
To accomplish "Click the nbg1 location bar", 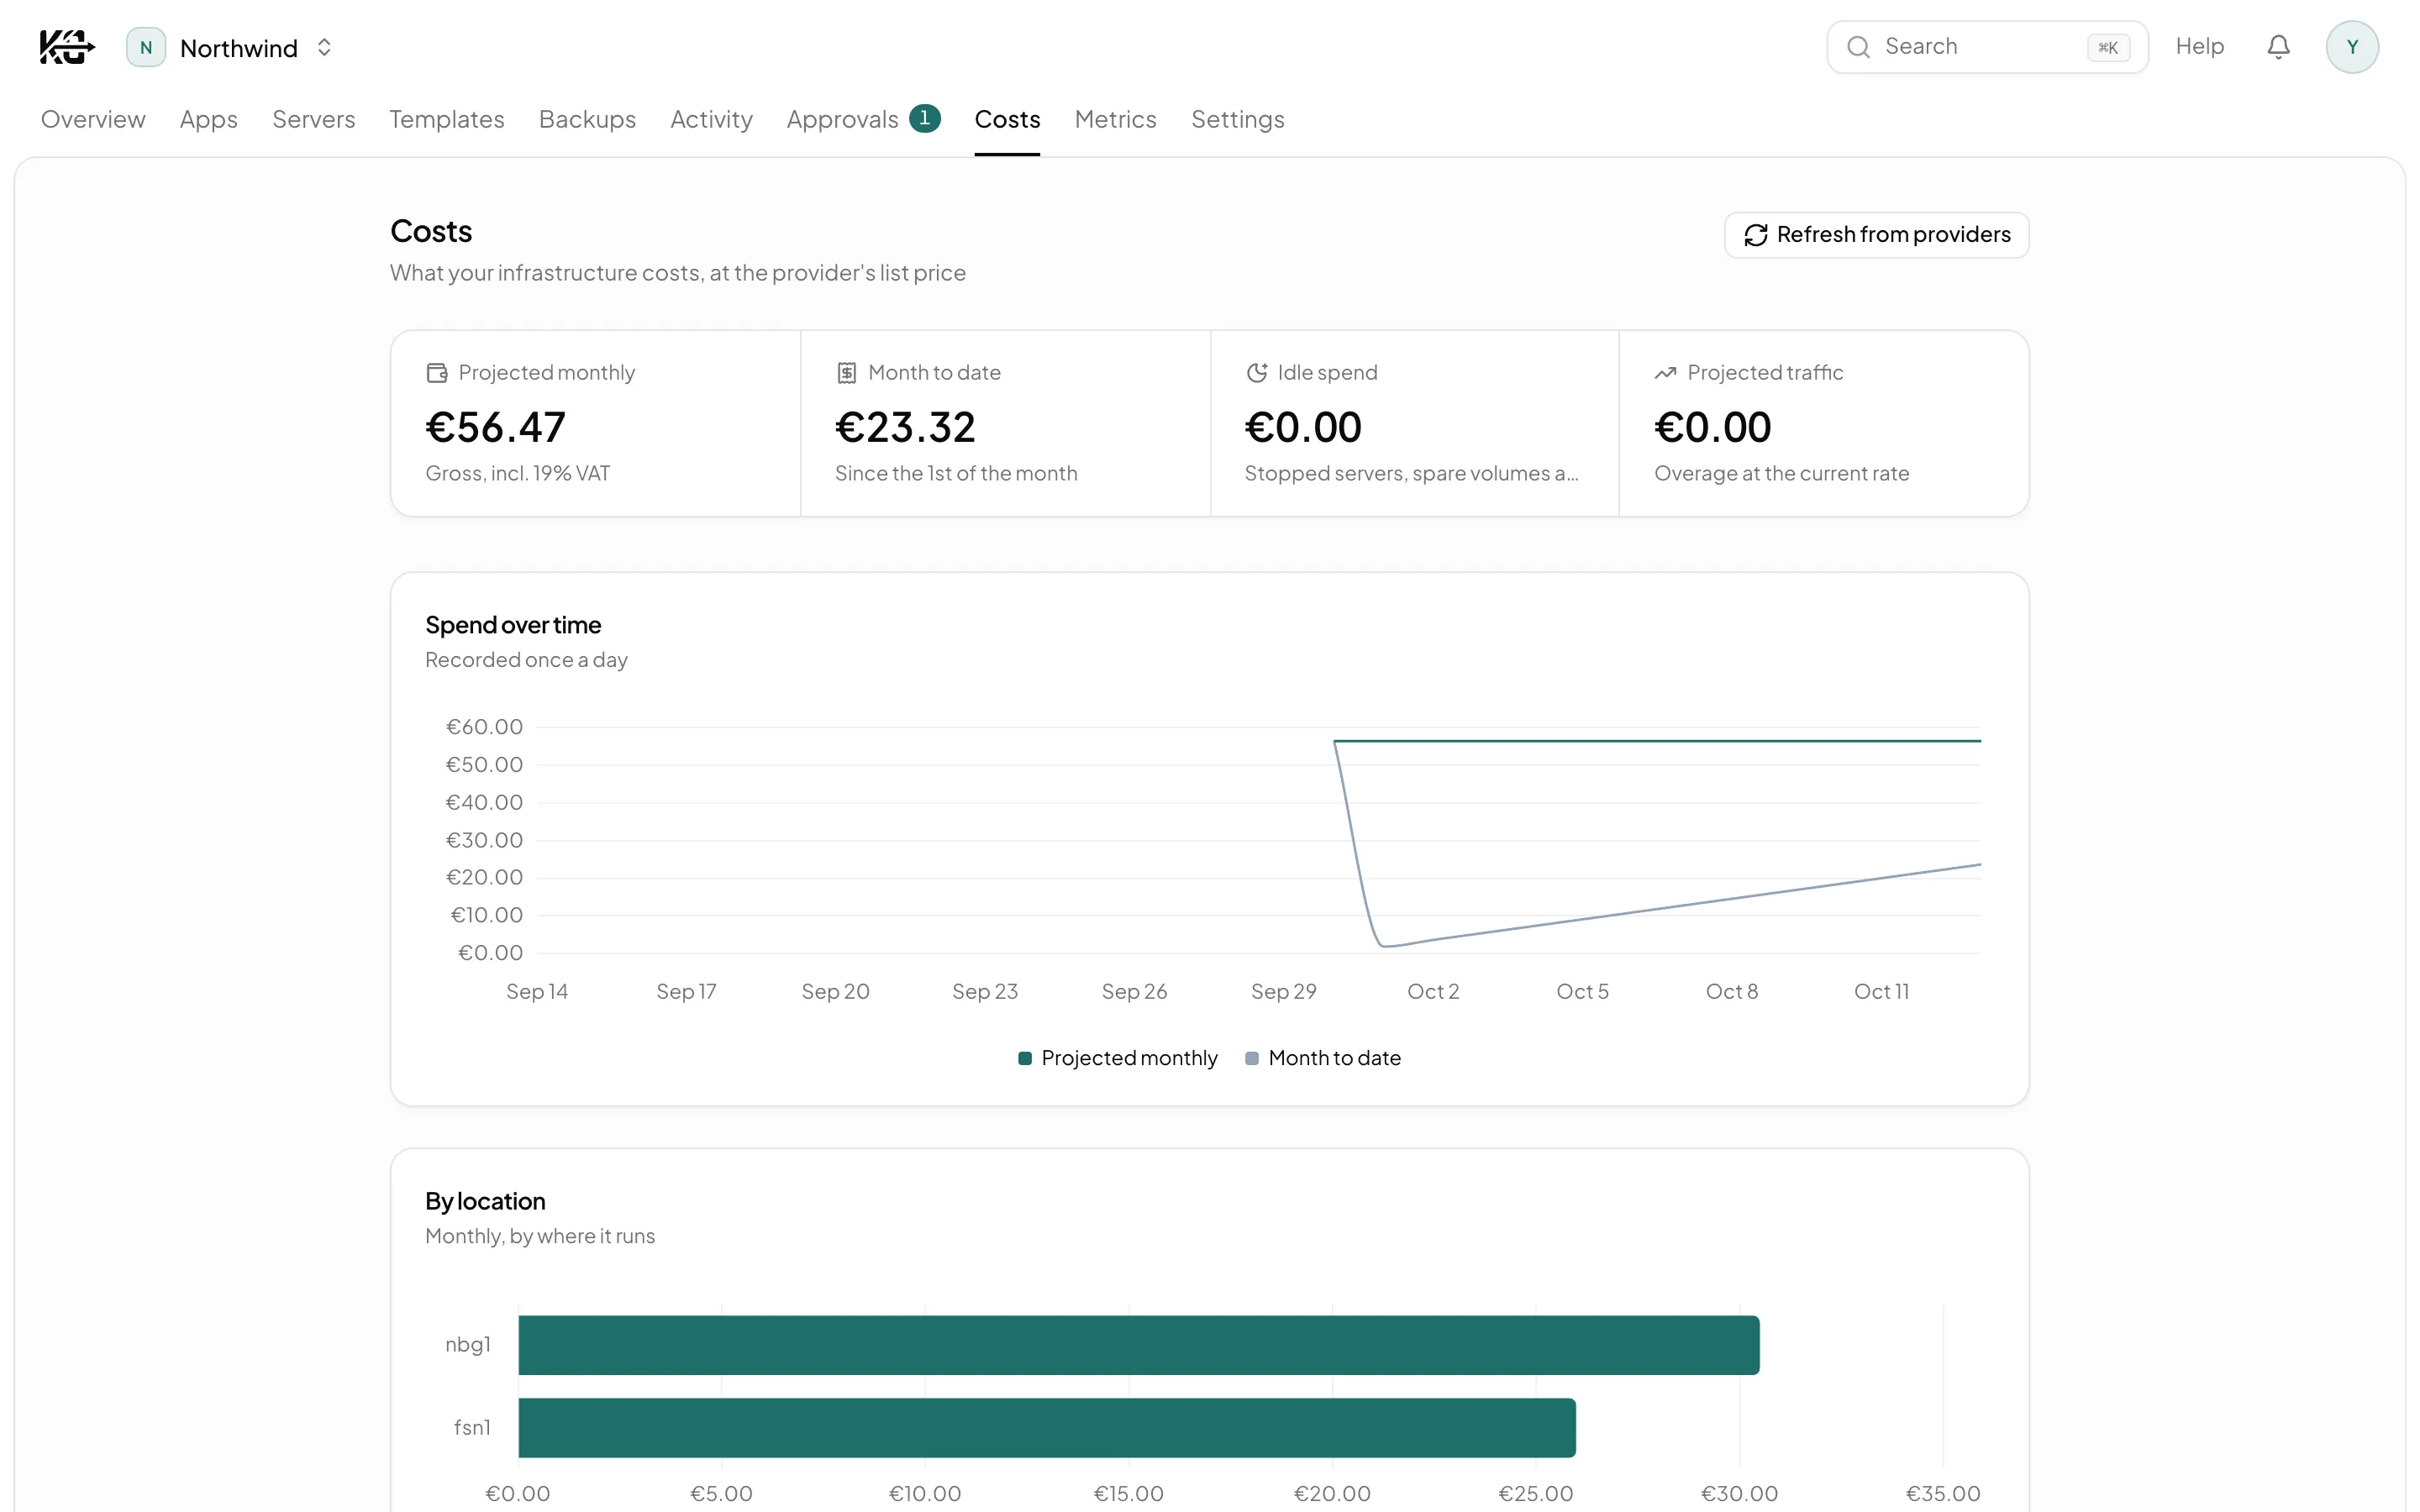I will pyautogui.click(x=1139, y=1345).
